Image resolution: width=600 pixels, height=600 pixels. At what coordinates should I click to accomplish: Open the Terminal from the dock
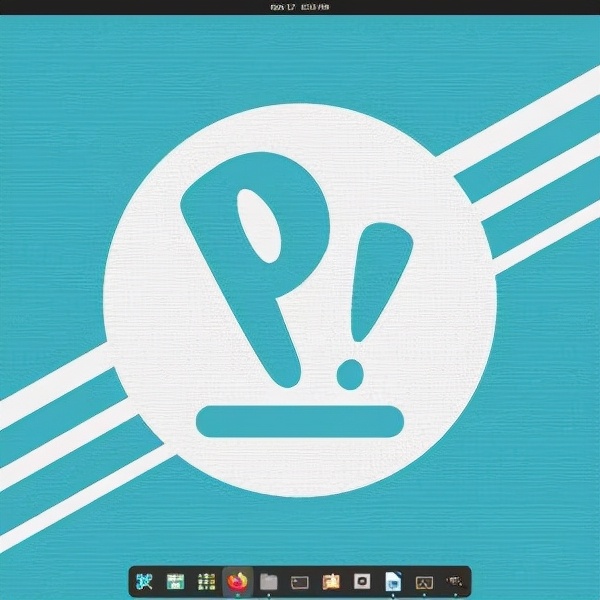(299, 581)
